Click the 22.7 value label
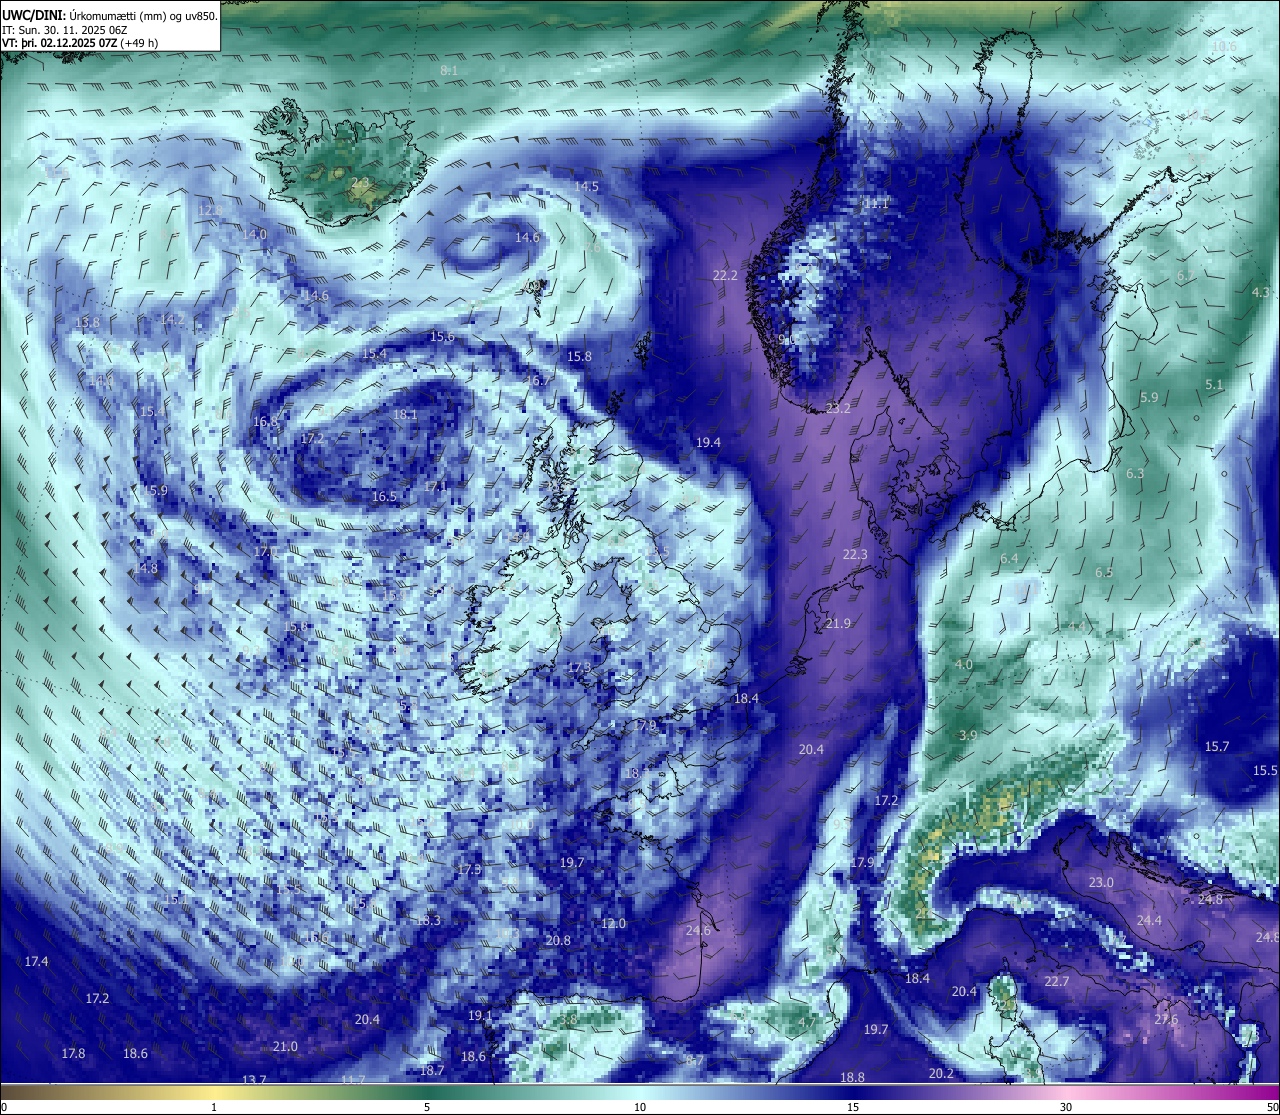Viewport: 1280px width, 1115px height. pyautogui.click(x=1057, y=981)
